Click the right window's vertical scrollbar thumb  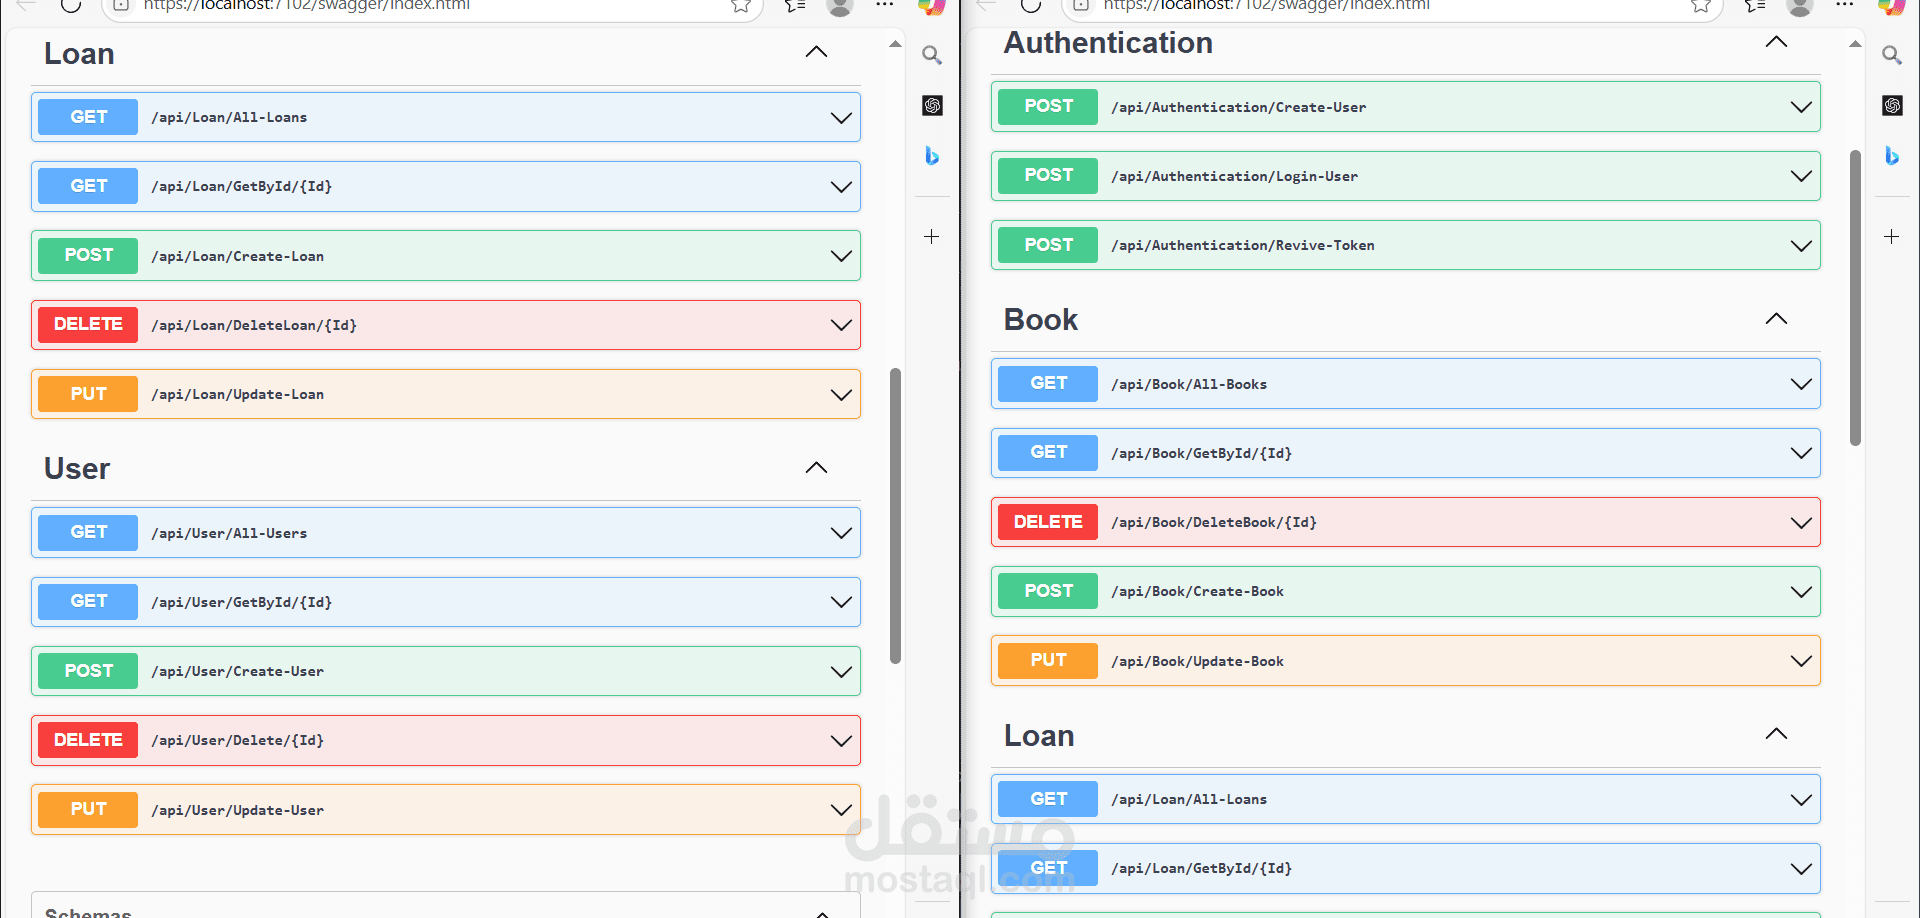click(x=1855, y=298)
